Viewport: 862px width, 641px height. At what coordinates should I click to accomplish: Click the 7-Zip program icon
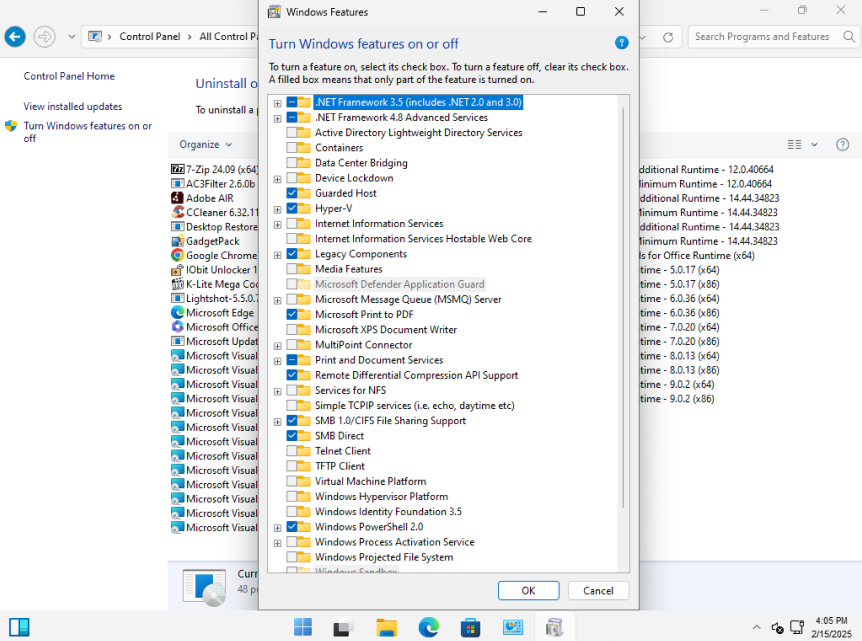point(178,169)
